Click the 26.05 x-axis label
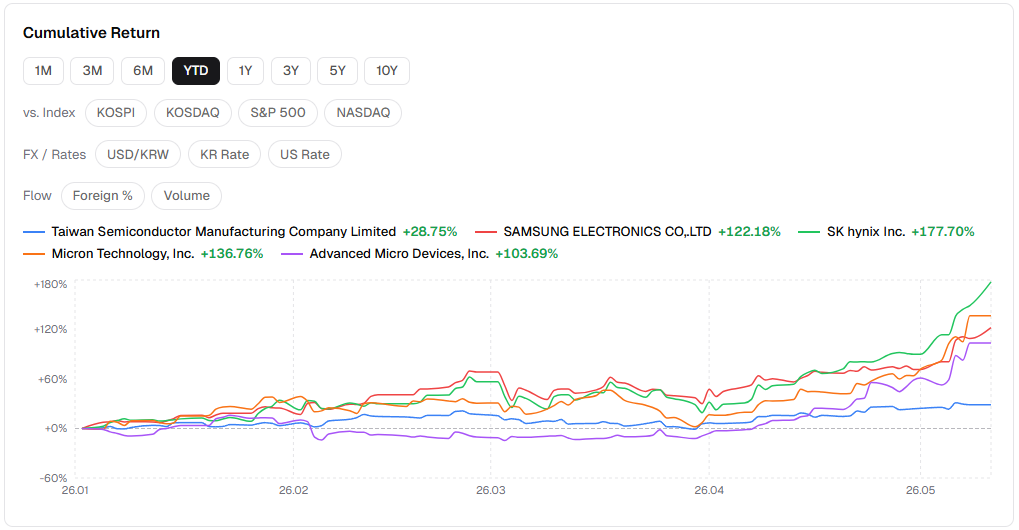1019x530 pixels. point(920,490)
